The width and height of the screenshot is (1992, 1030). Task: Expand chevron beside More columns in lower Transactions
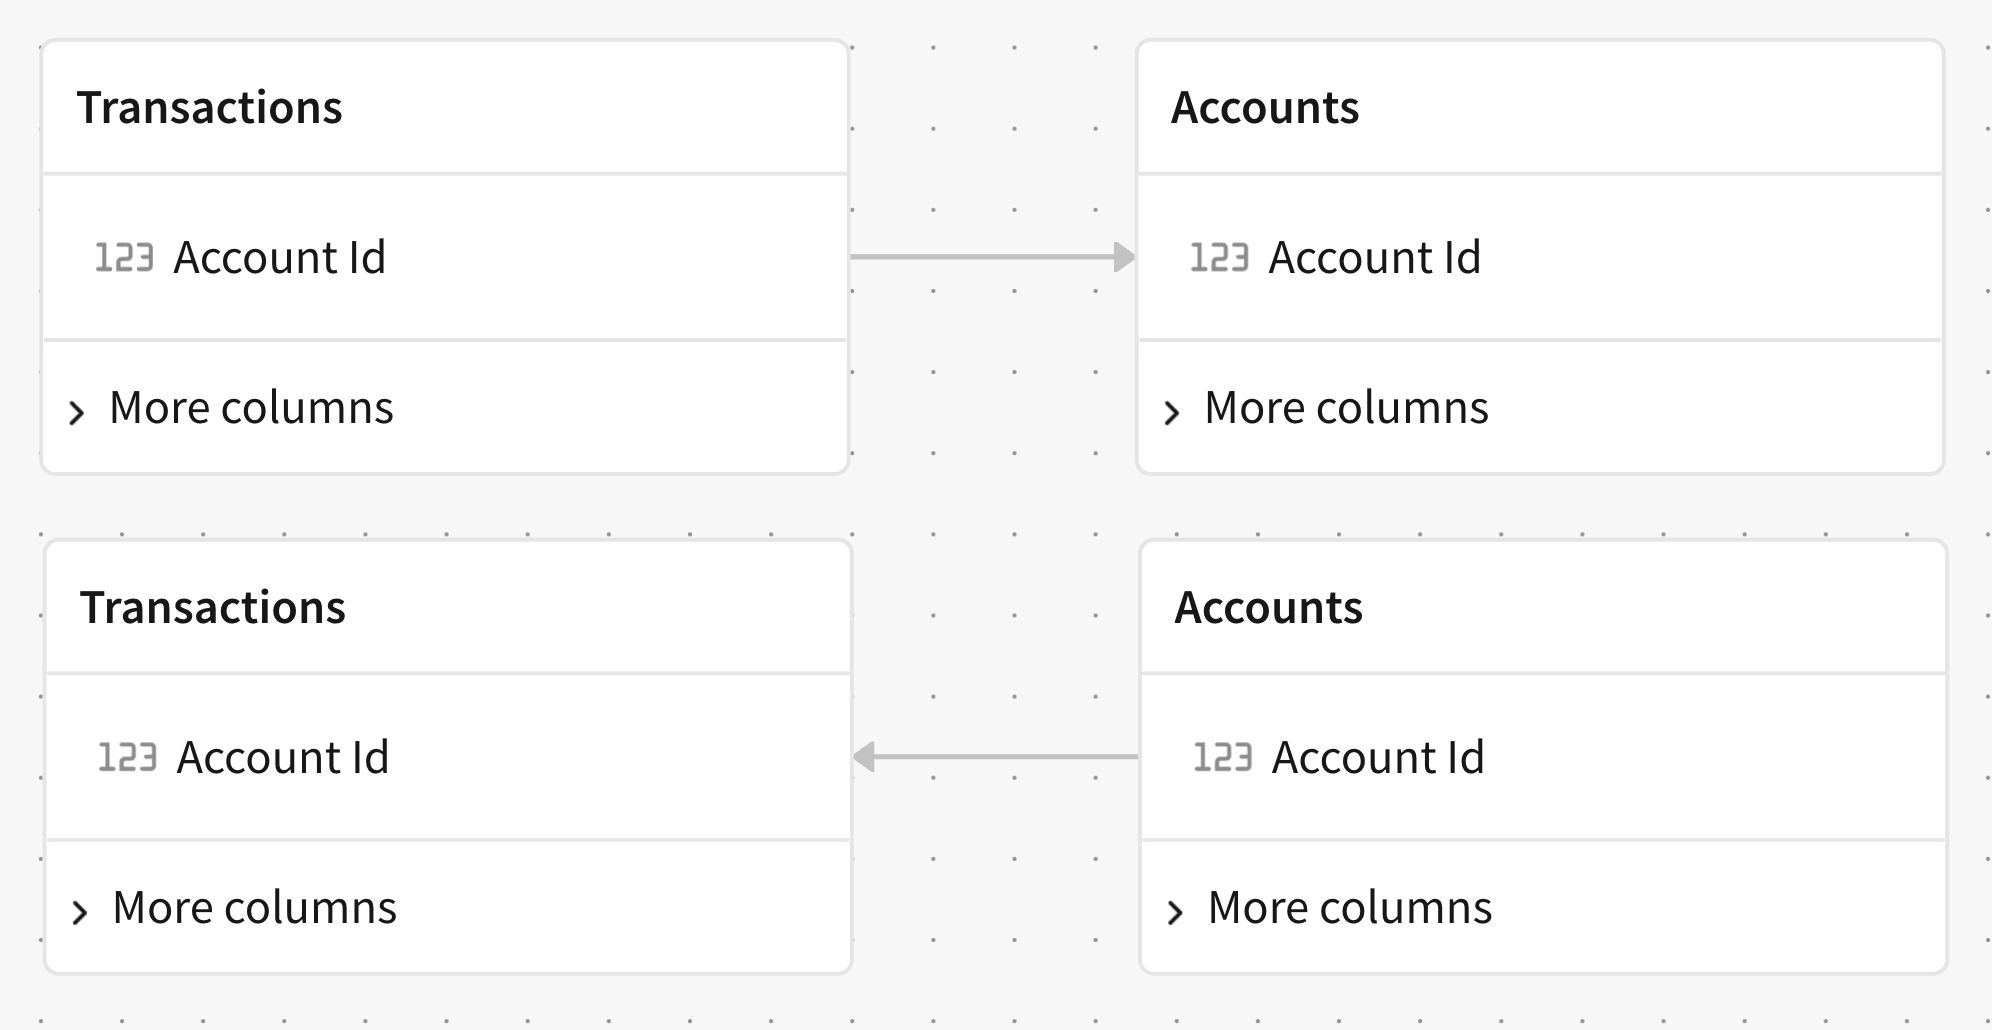coord(80,912)
